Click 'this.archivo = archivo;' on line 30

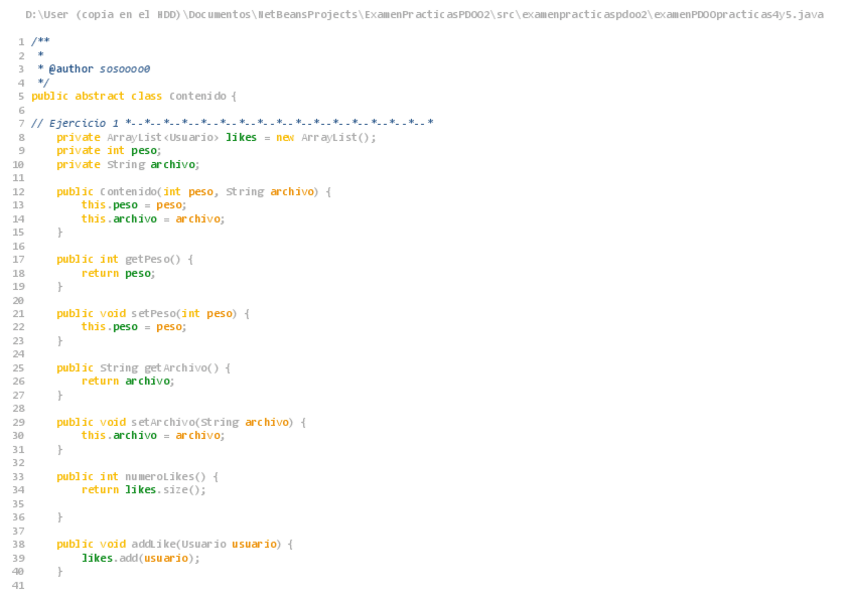coord(153,436)
